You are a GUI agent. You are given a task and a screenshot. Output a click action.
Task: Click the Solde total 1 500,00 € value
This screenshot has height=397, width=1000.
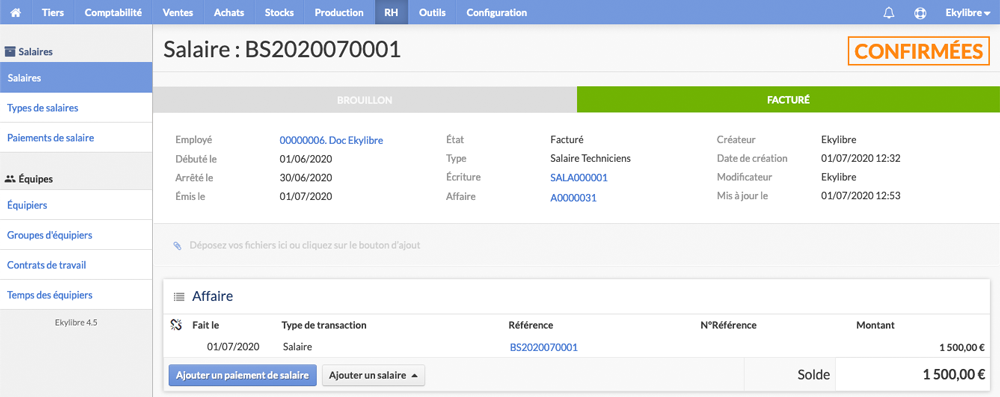point(953,375)
